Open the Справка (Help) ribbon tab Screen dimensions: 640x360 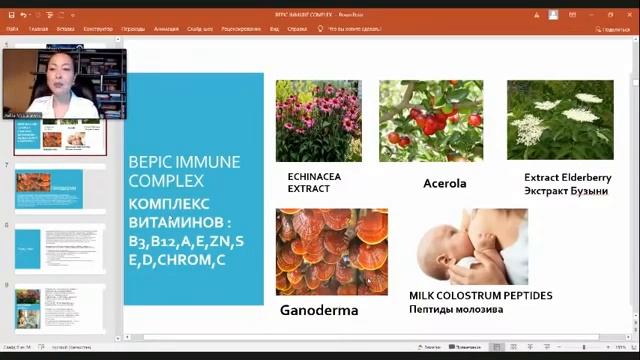(297, 29)
